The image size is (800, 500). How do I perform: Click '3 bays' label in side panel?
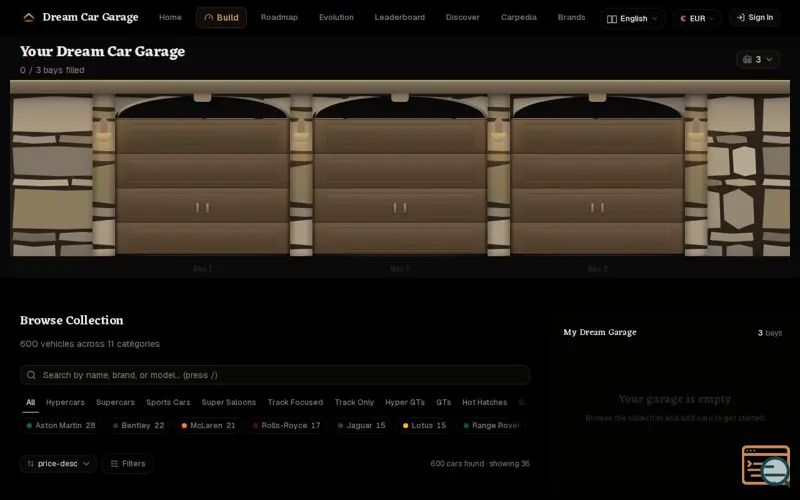(x=769, y=333)
